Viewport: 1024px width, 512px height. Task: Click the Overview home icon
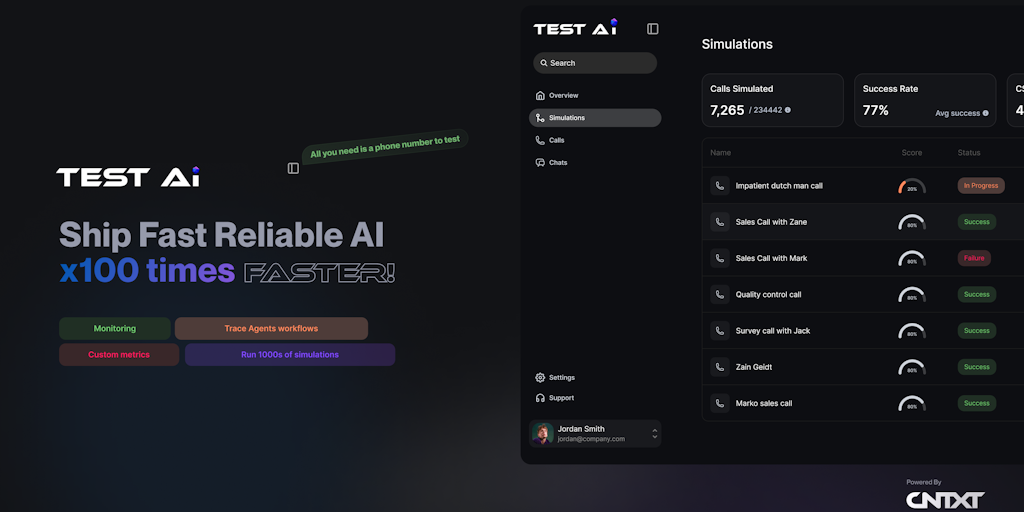point(540,95)
